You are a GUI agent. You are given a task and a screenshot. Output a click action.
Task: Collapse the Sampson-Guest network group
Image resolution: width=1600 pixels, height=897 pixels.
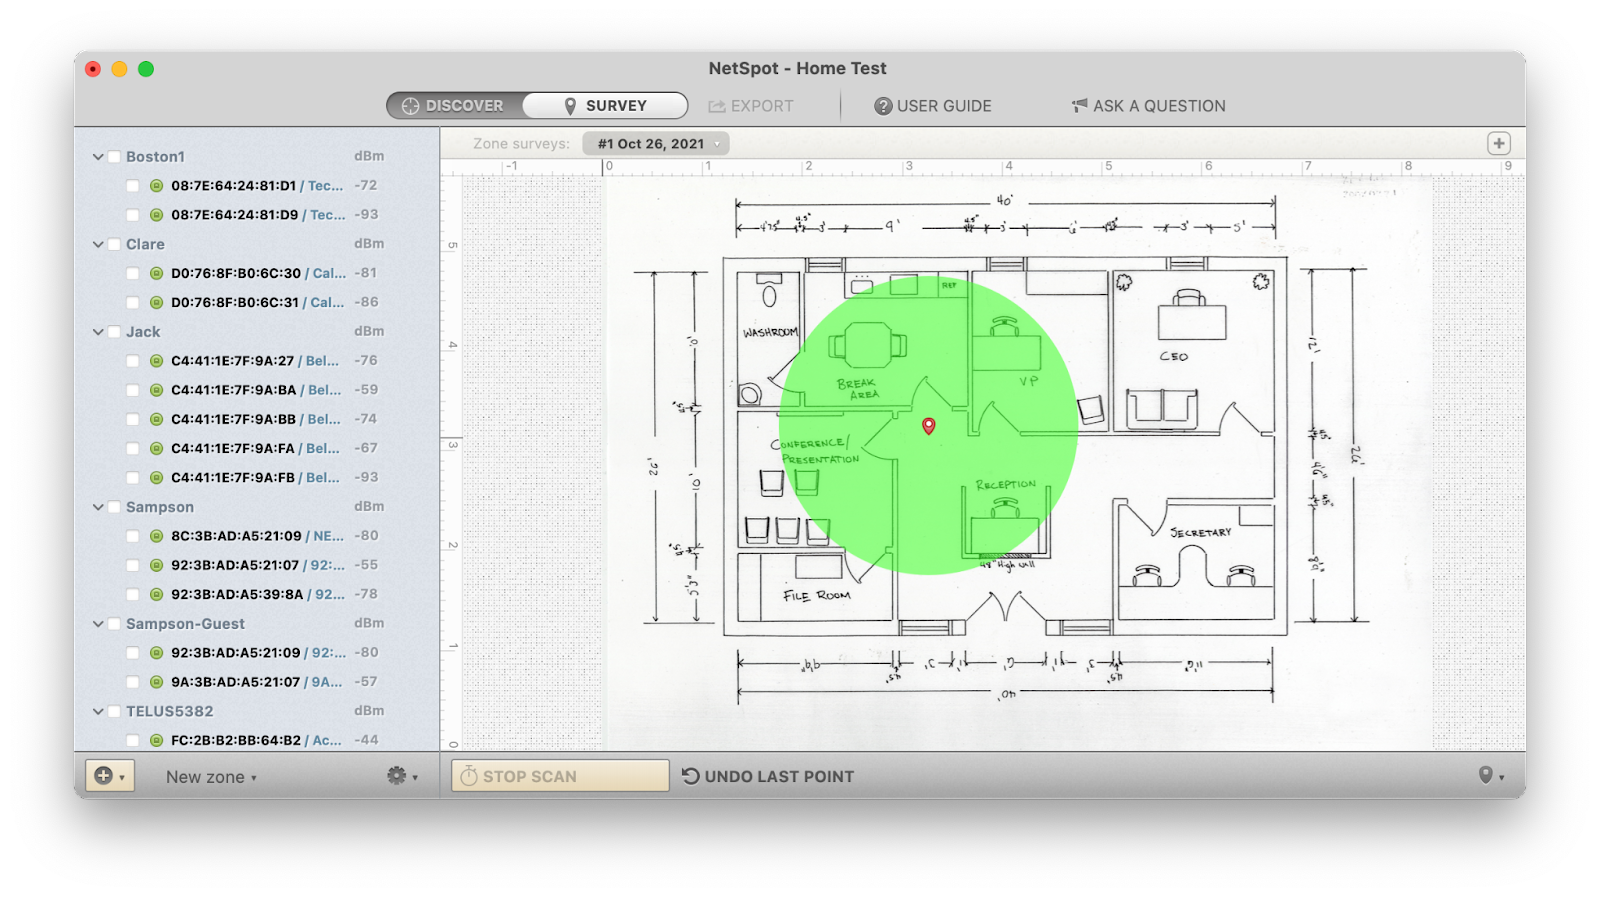tap(98, 624)
